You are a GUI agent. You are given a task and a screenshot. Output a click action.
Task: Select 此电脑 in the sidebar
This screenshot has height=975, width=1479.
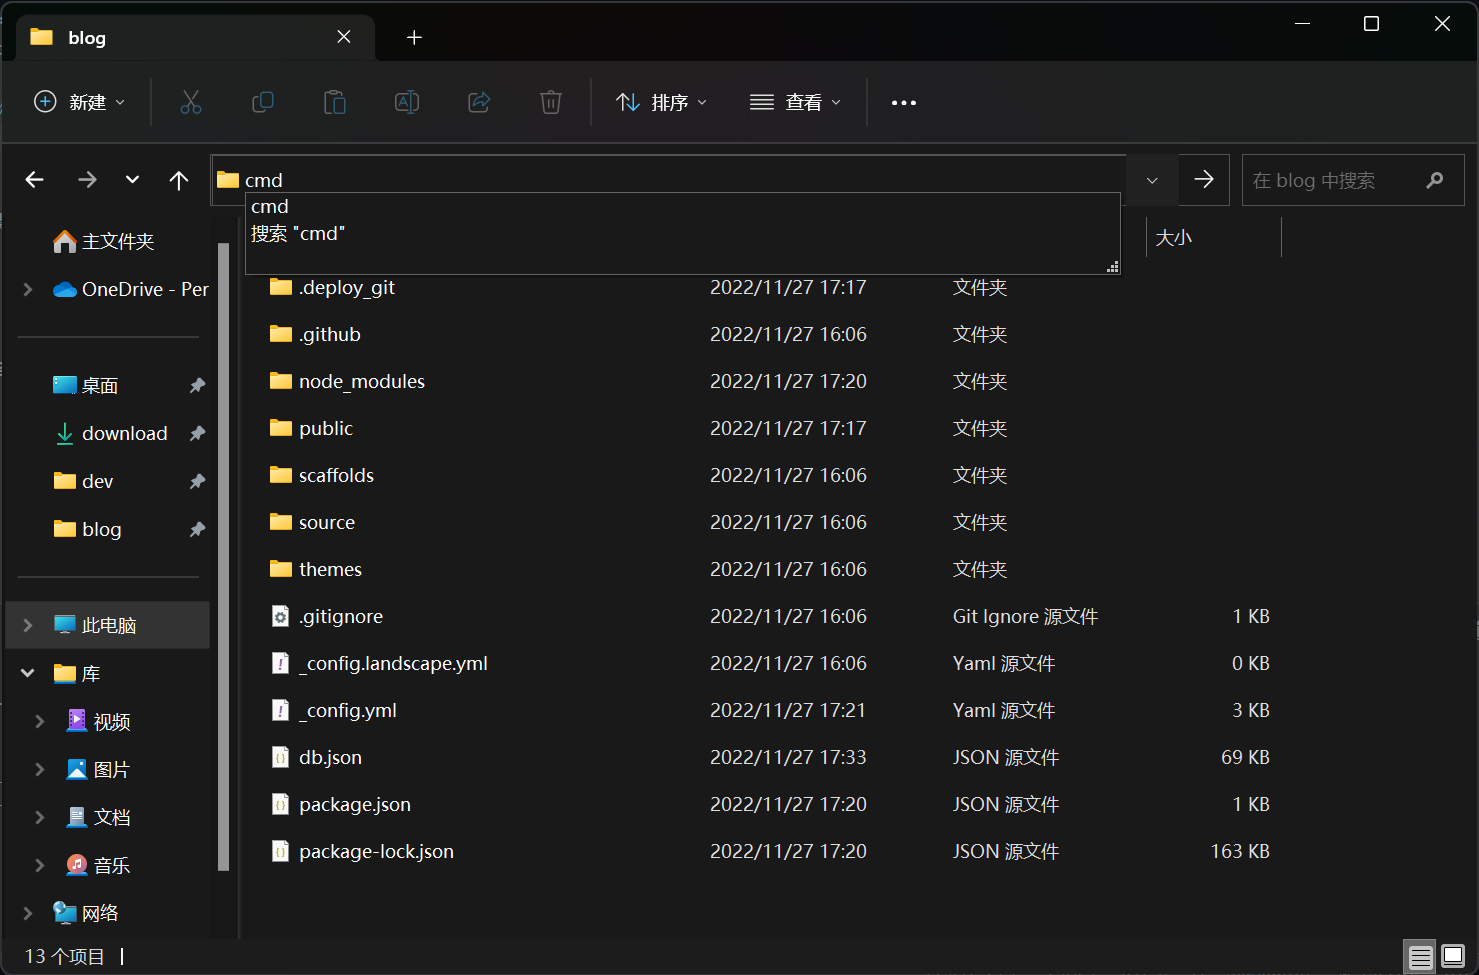(108, 625)
